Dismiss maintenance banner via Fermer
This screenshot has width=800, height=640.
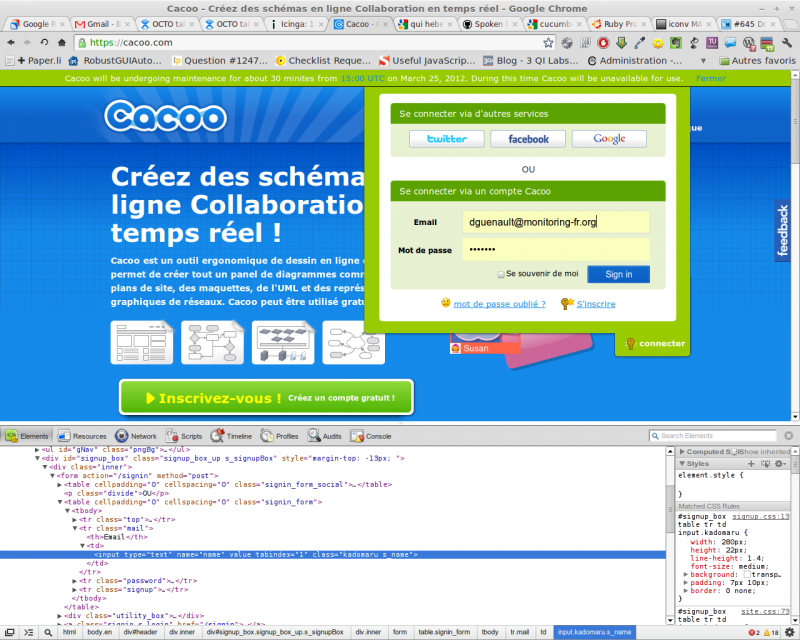coord(711,78)
